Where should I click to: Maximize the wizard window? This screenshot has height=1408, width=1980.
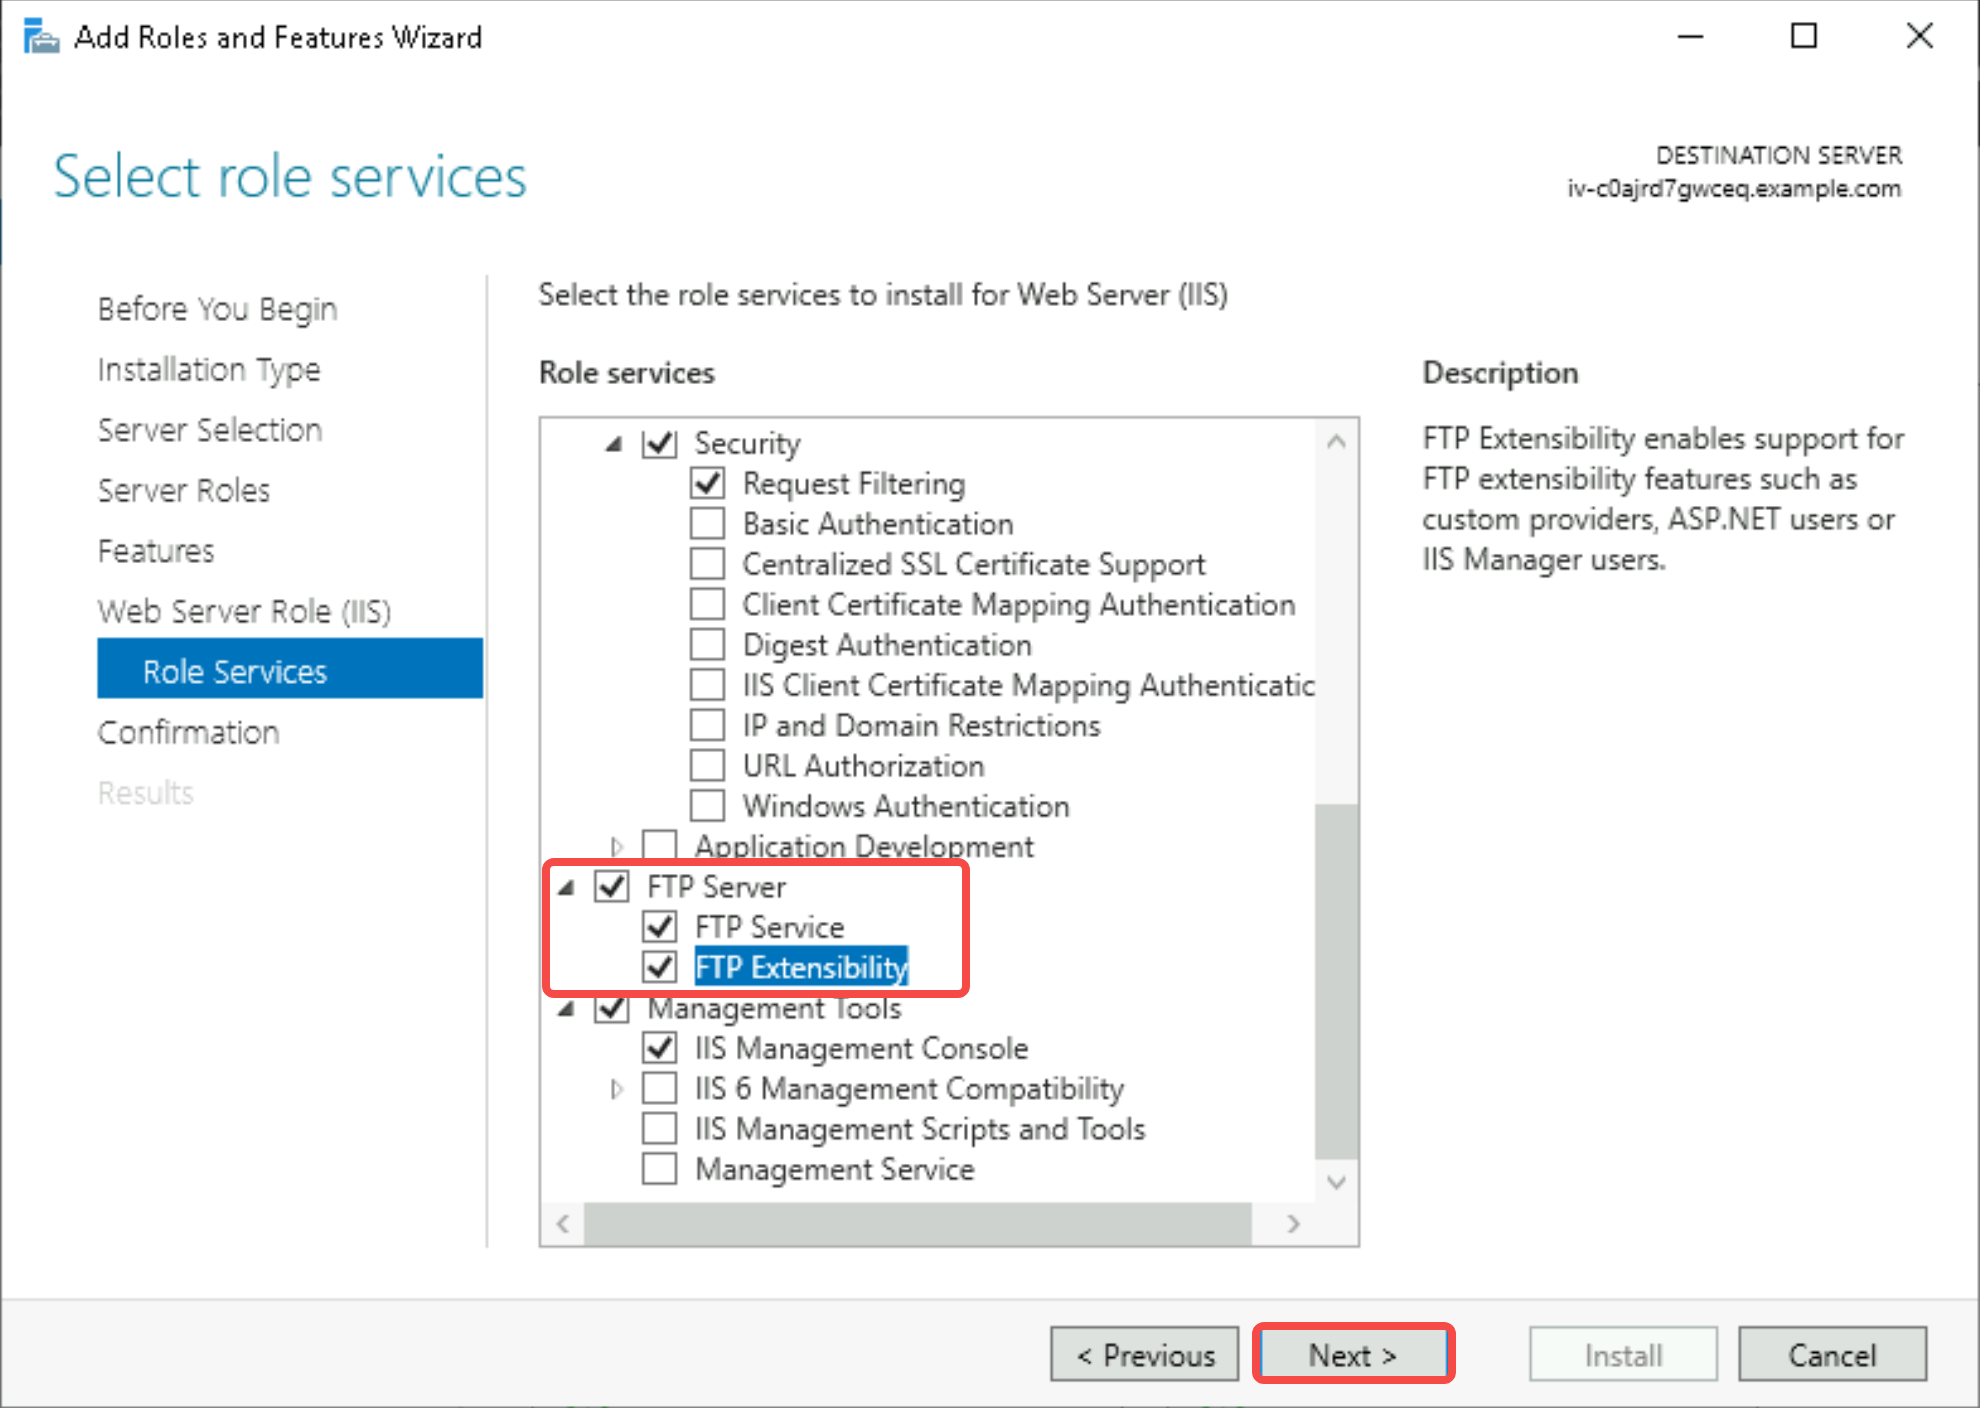click(1804, 37)
